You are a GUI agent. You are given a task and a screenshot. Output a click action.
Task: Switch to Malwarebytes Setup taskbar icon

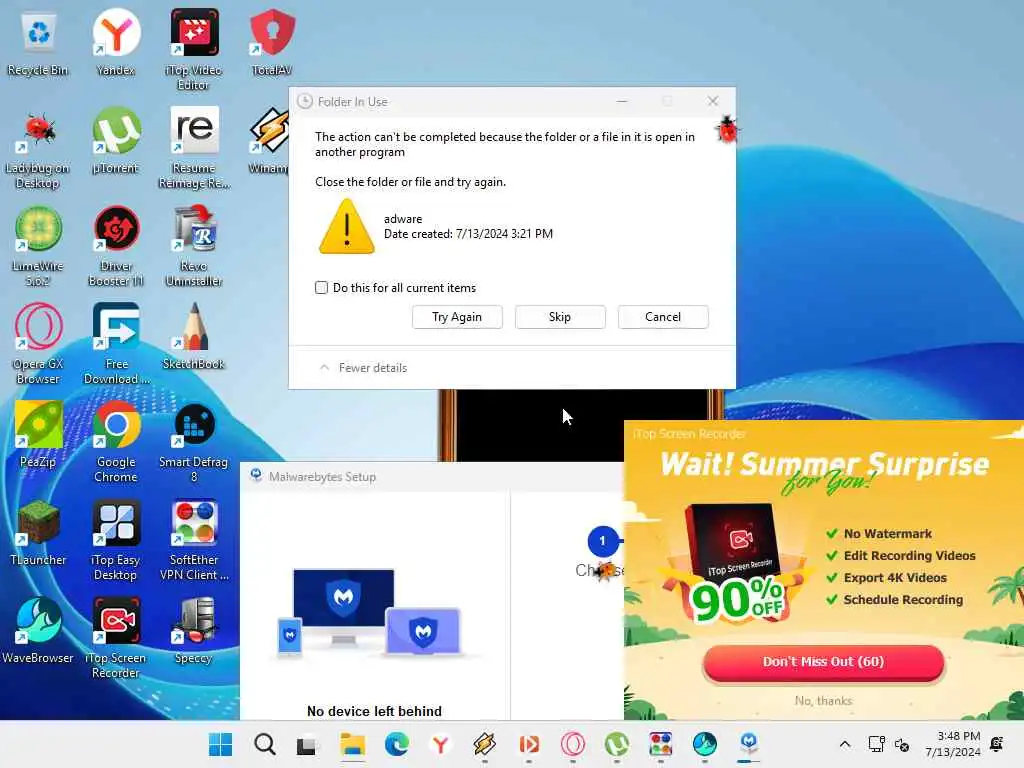(749, 743)
